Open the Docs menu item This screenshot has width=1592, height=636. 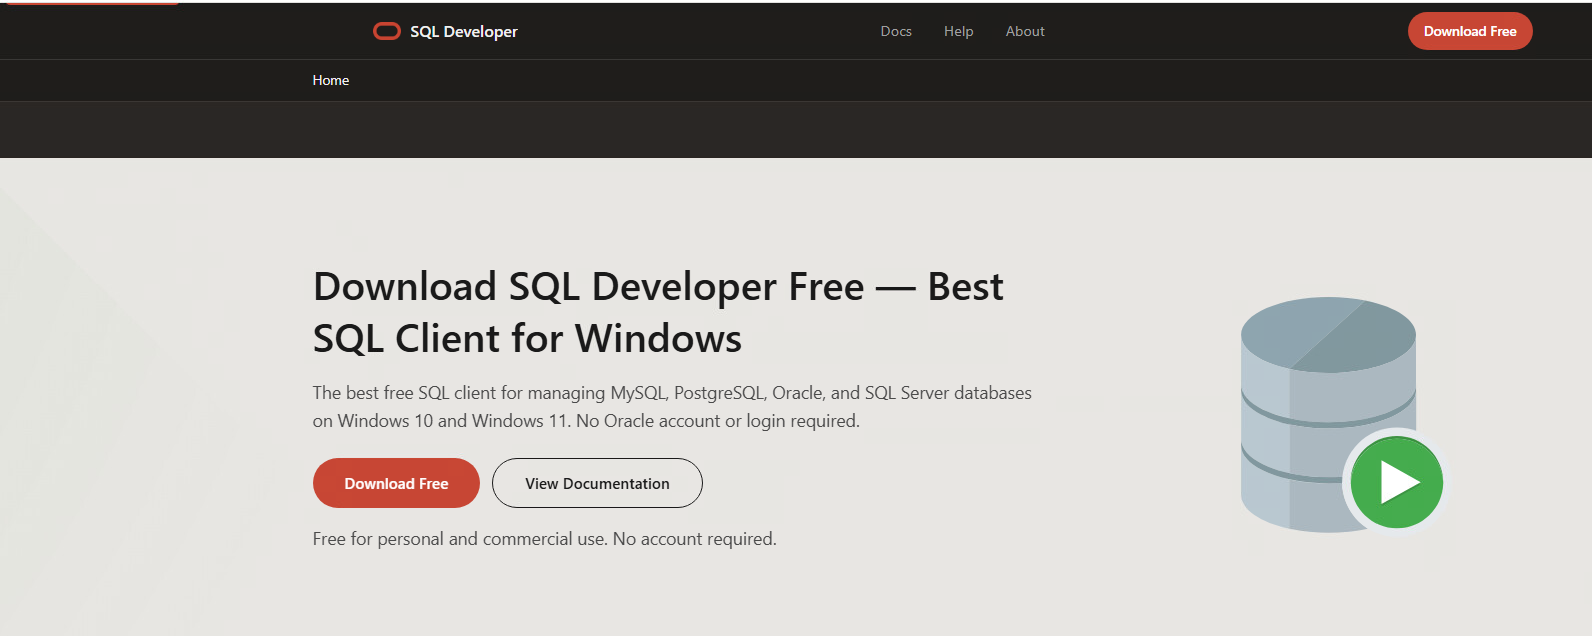896,31
